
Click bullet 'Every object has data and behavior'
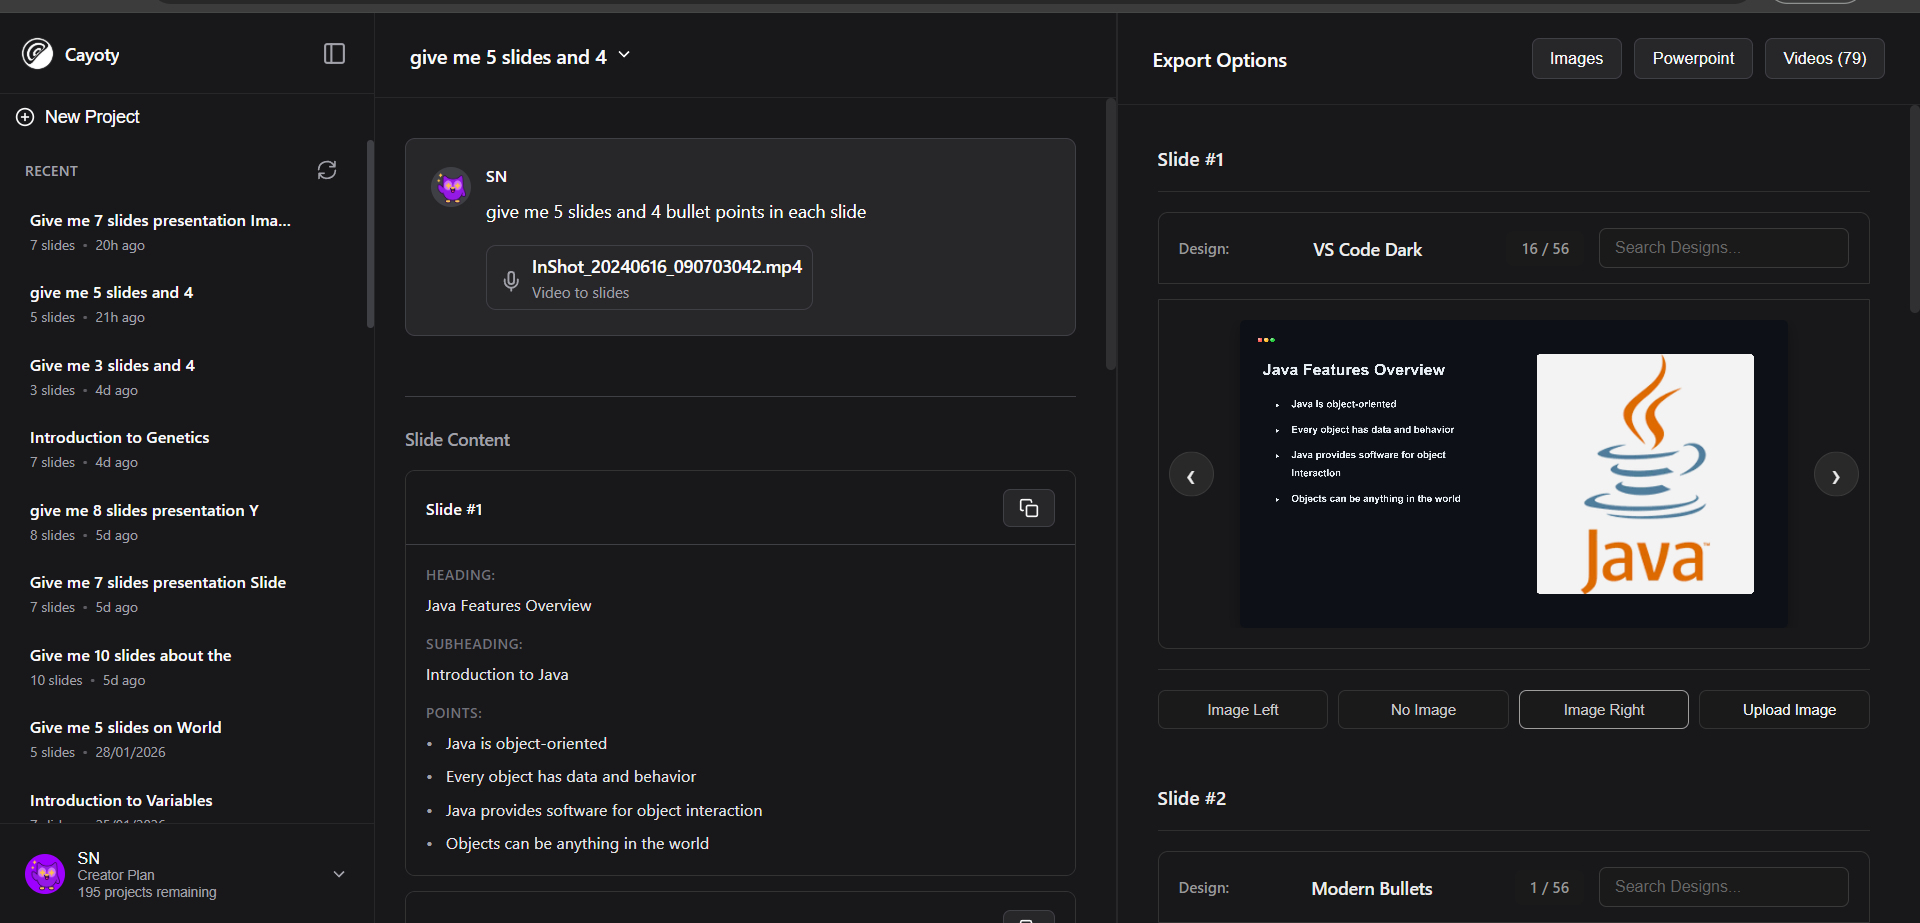pyautogui.click(x=571, y=777)
